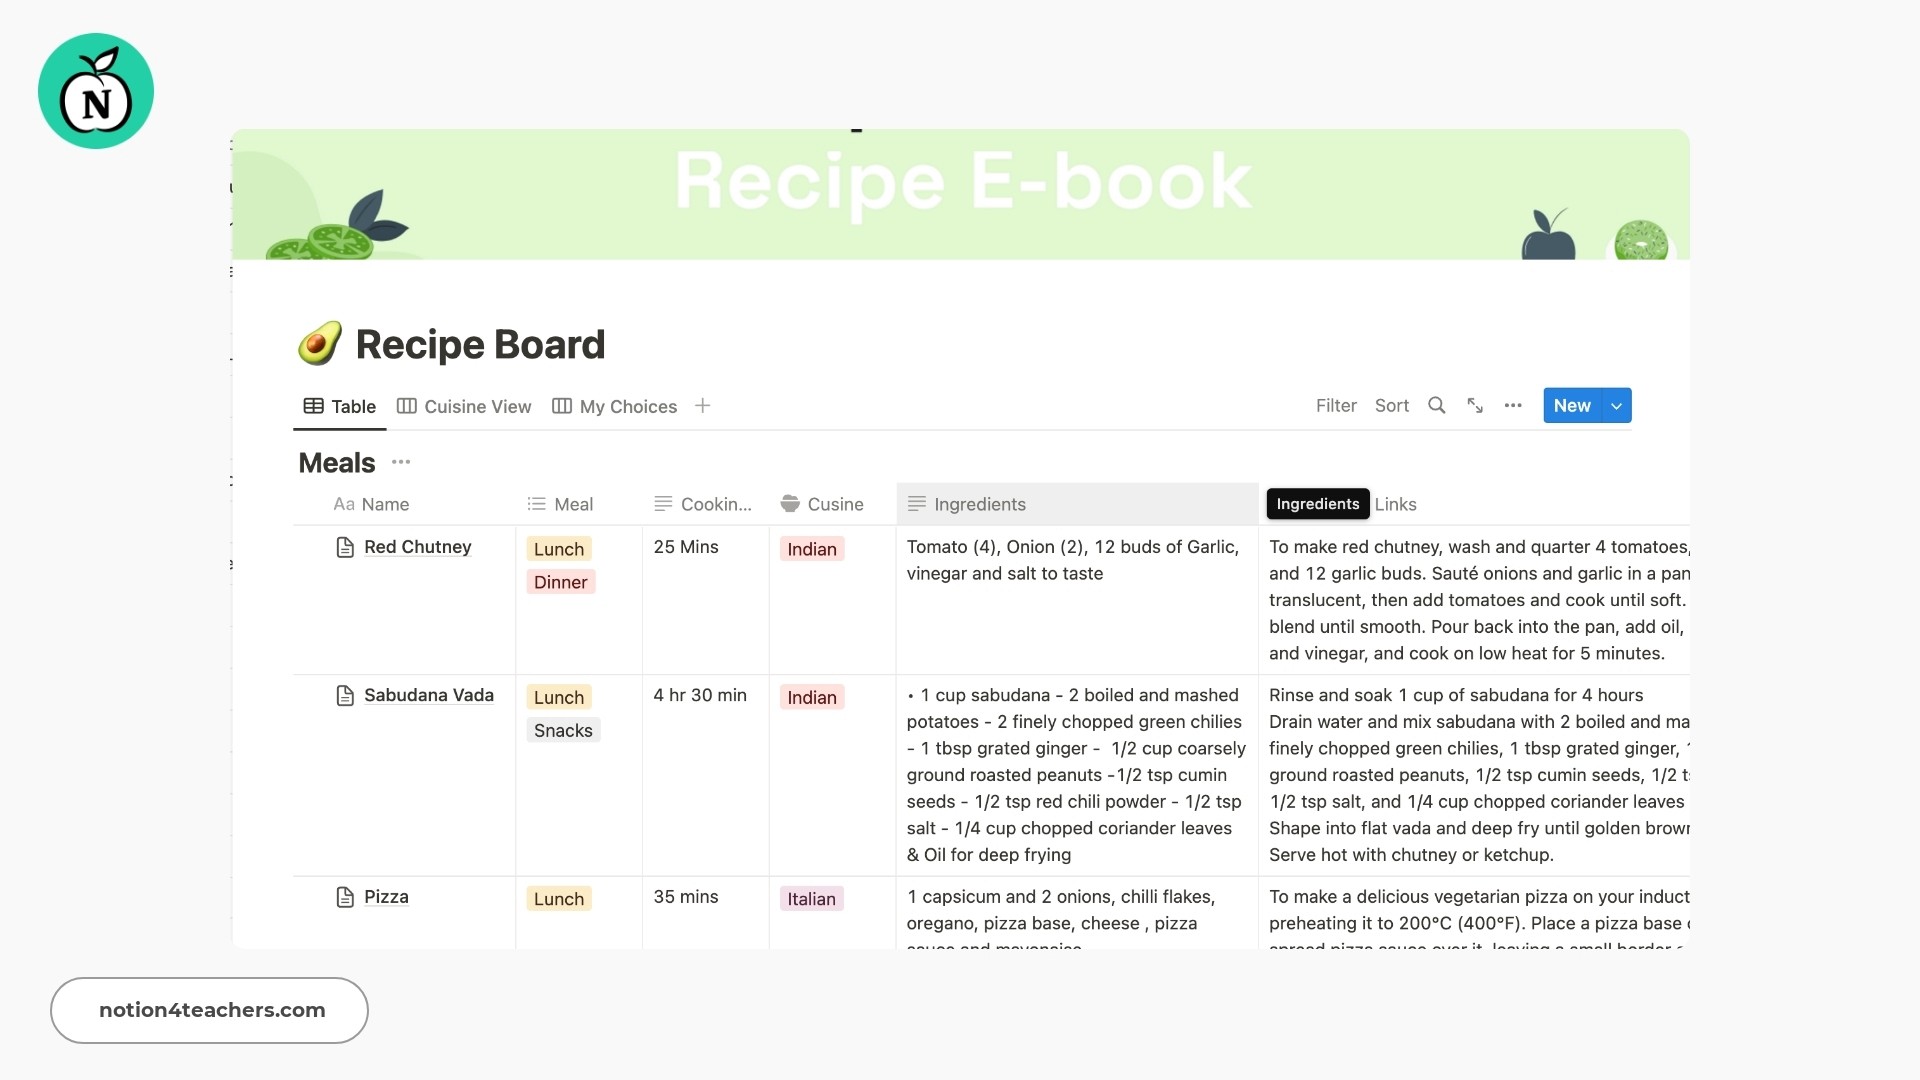Image resolution: width=1920 pixels, height=1080 pixels.
Task: Expand the Meals column options menu
Action: pyautogui.click(x=400, y=462)
